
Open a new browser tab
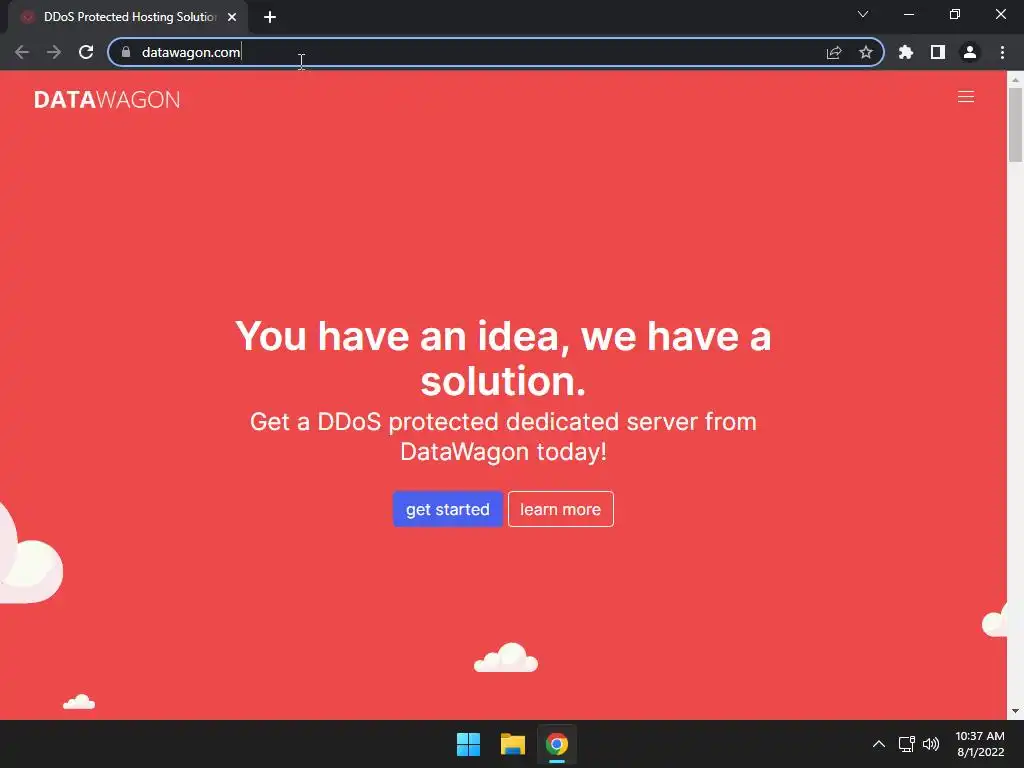pos(270,17)
